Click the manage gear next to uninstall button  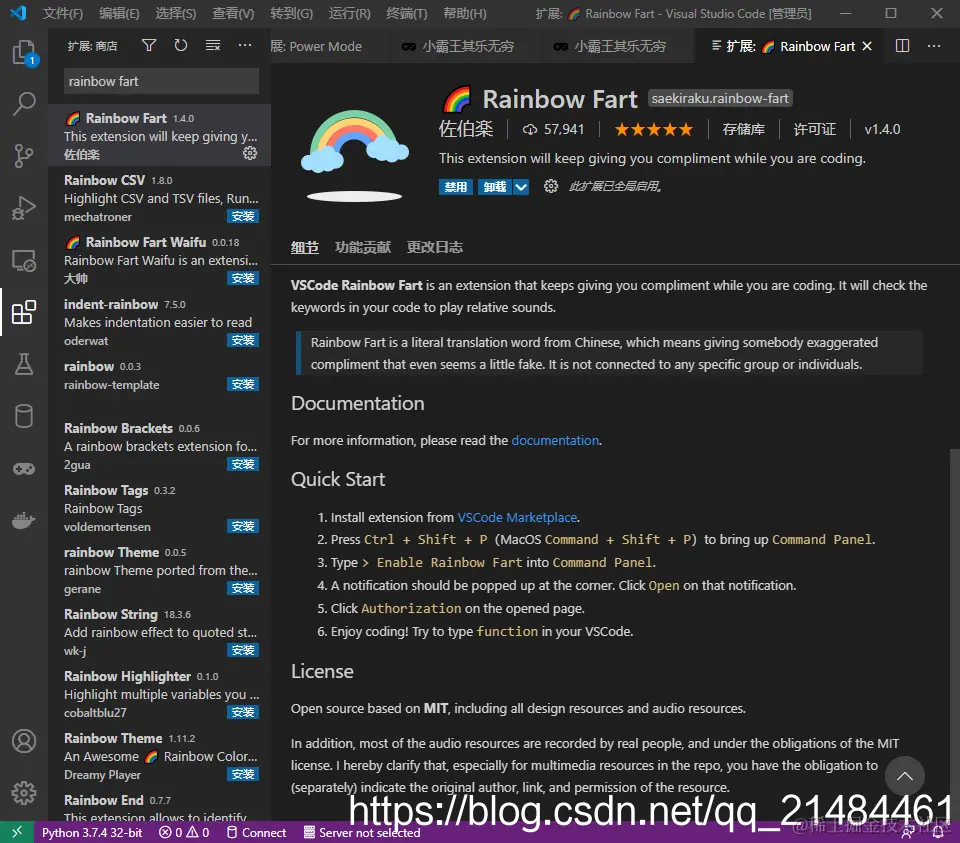pos(550,186)
